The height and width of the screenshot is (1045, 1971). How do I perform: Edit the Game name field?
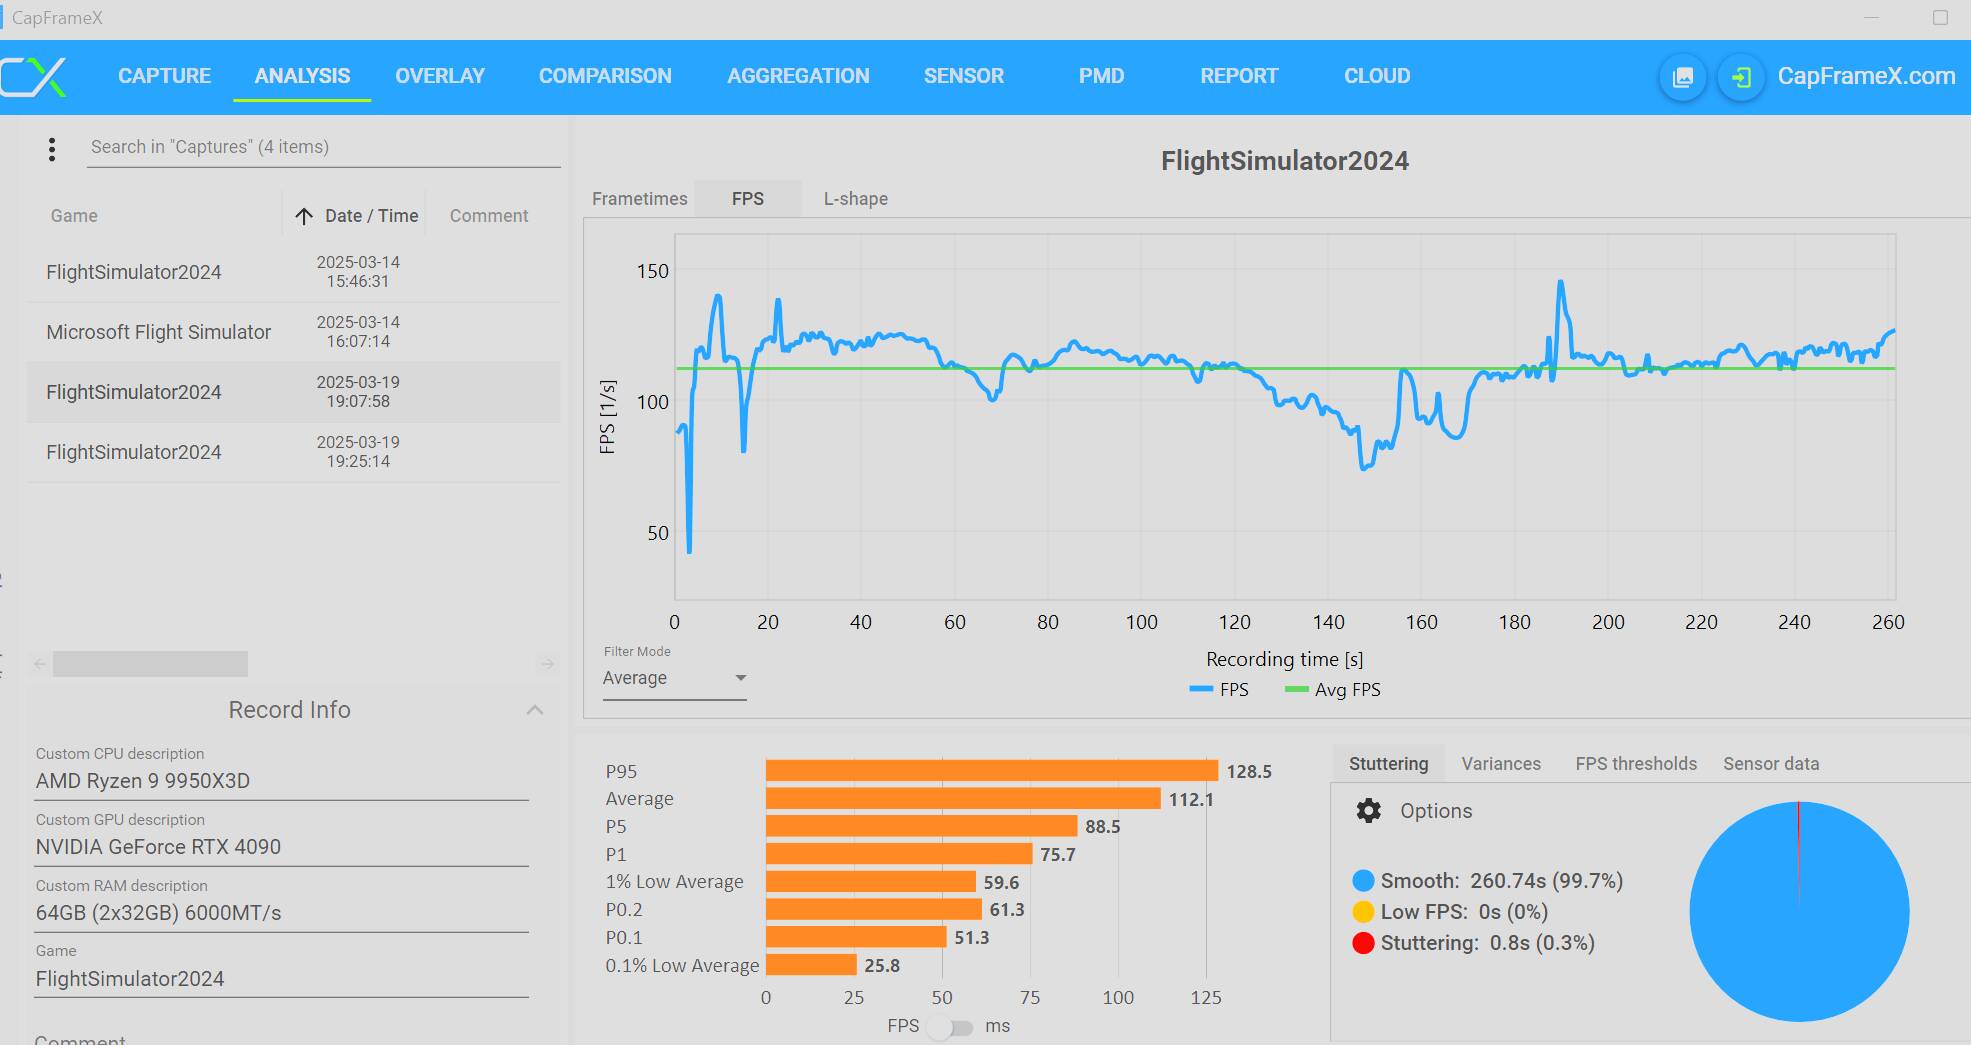pyautogui.click(x=282, y=979)
